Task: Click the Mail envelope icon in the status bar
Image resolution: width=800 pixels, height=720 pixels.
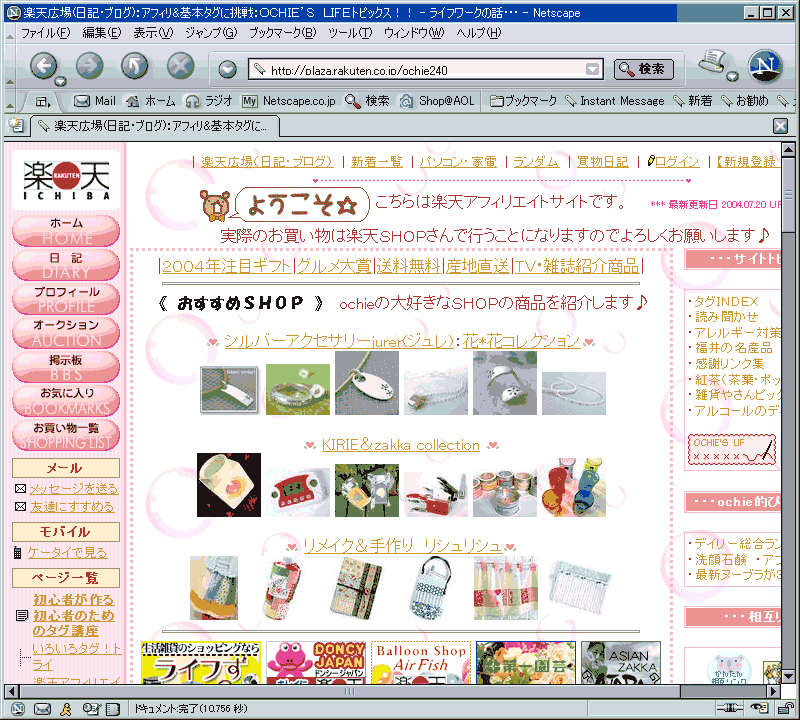Action: (x=42, y=709)
